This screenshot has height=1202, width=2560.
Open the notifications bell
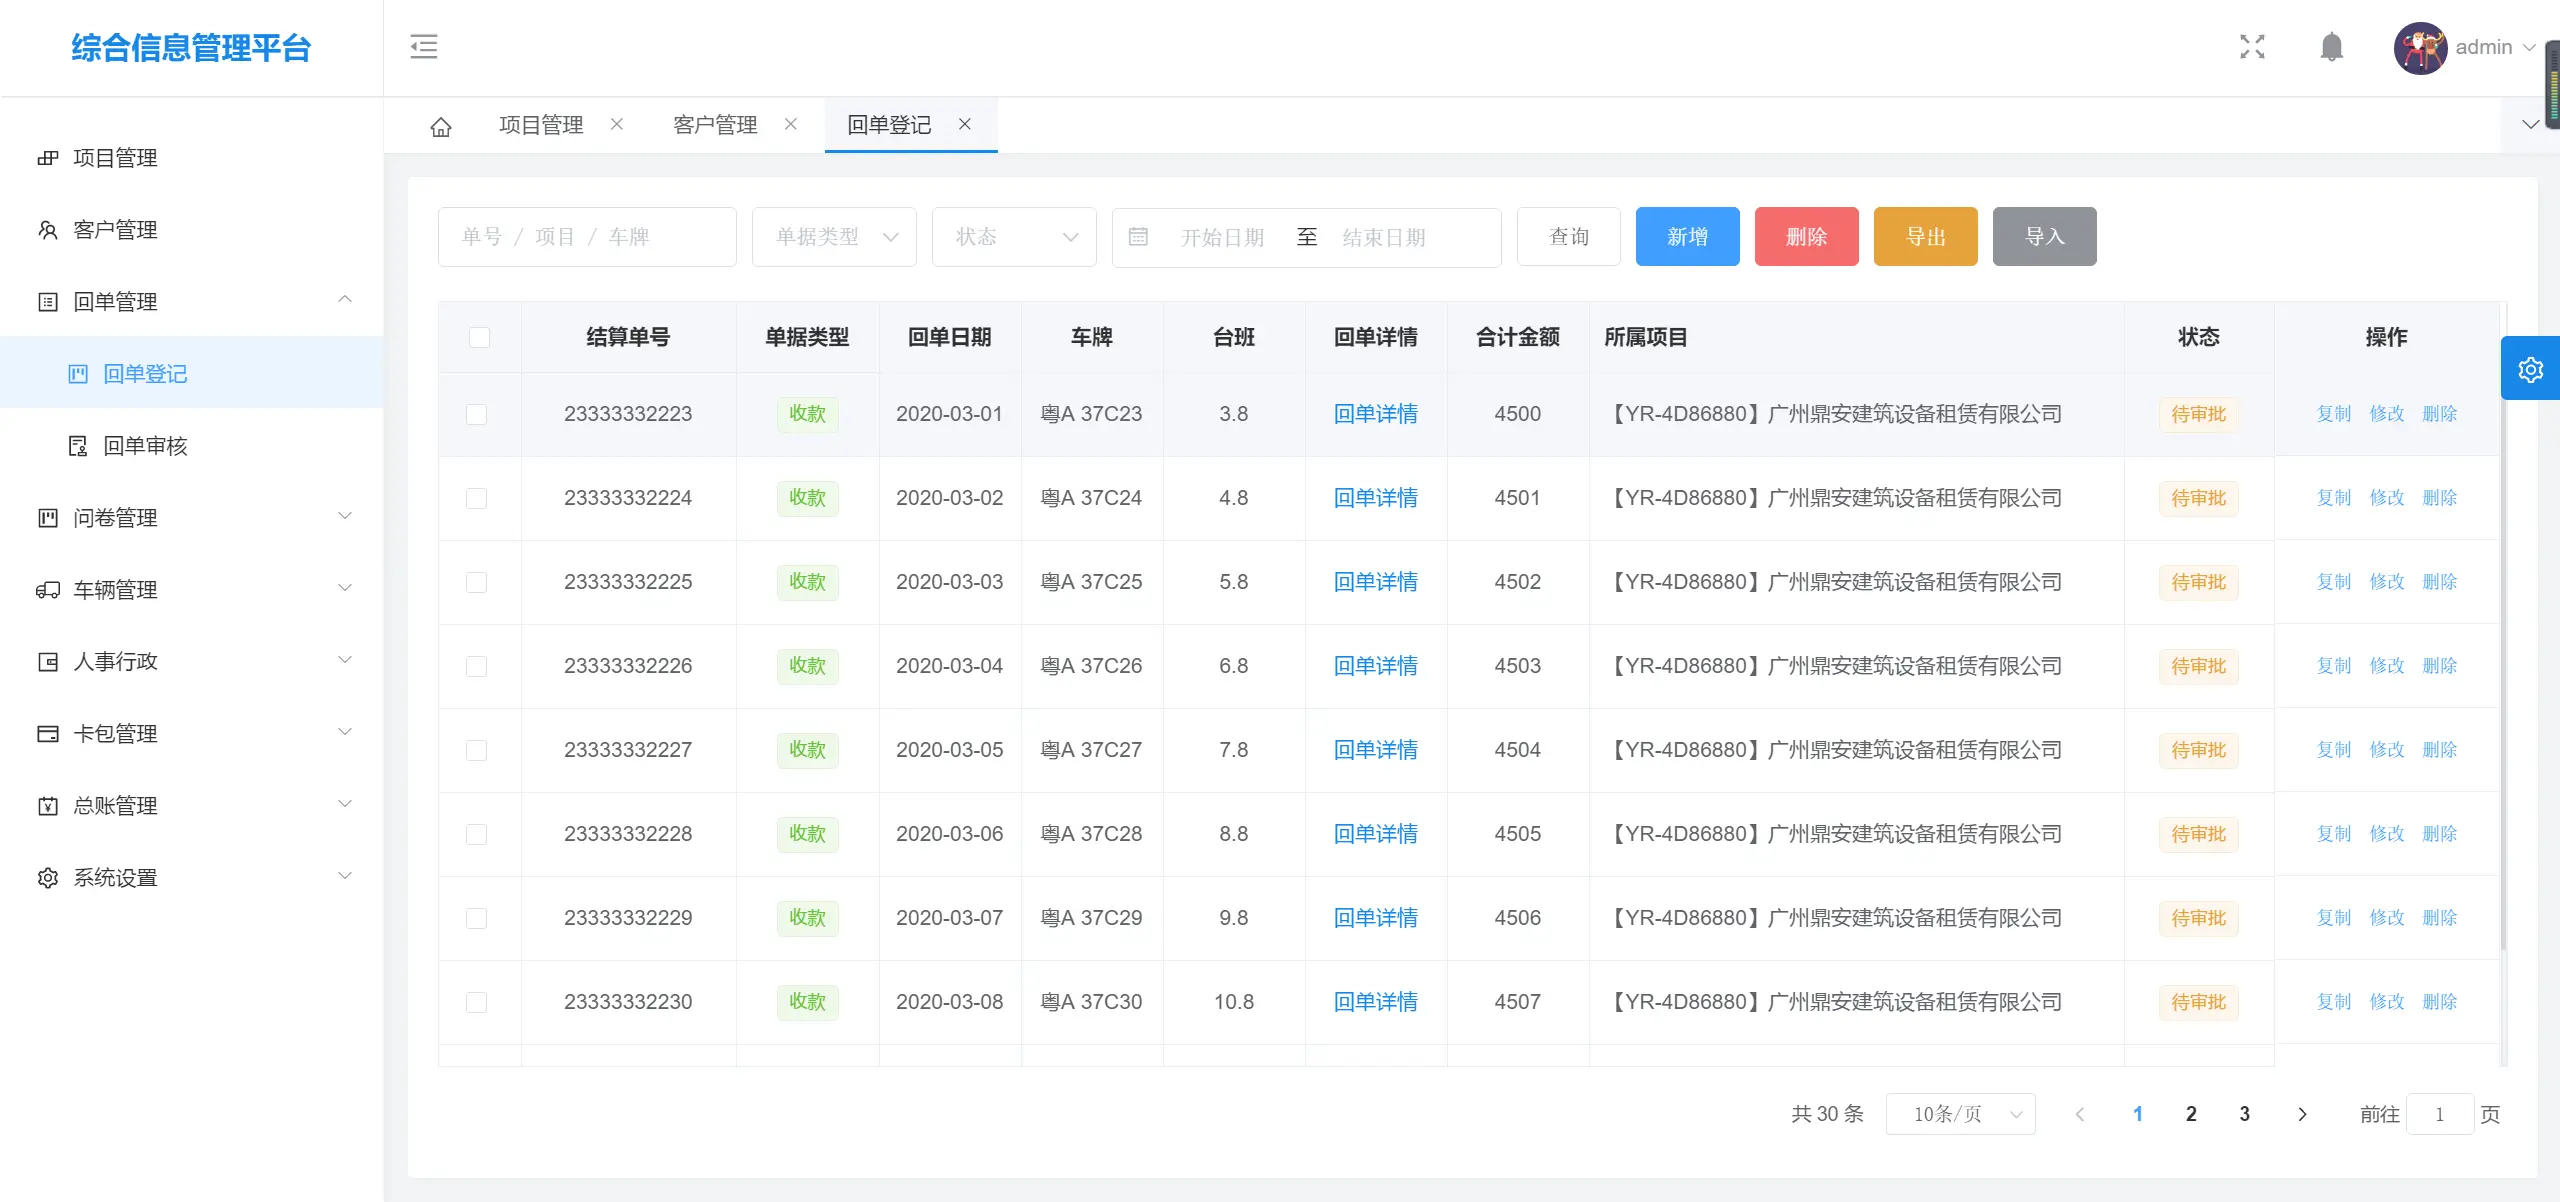coord(2331,46)
